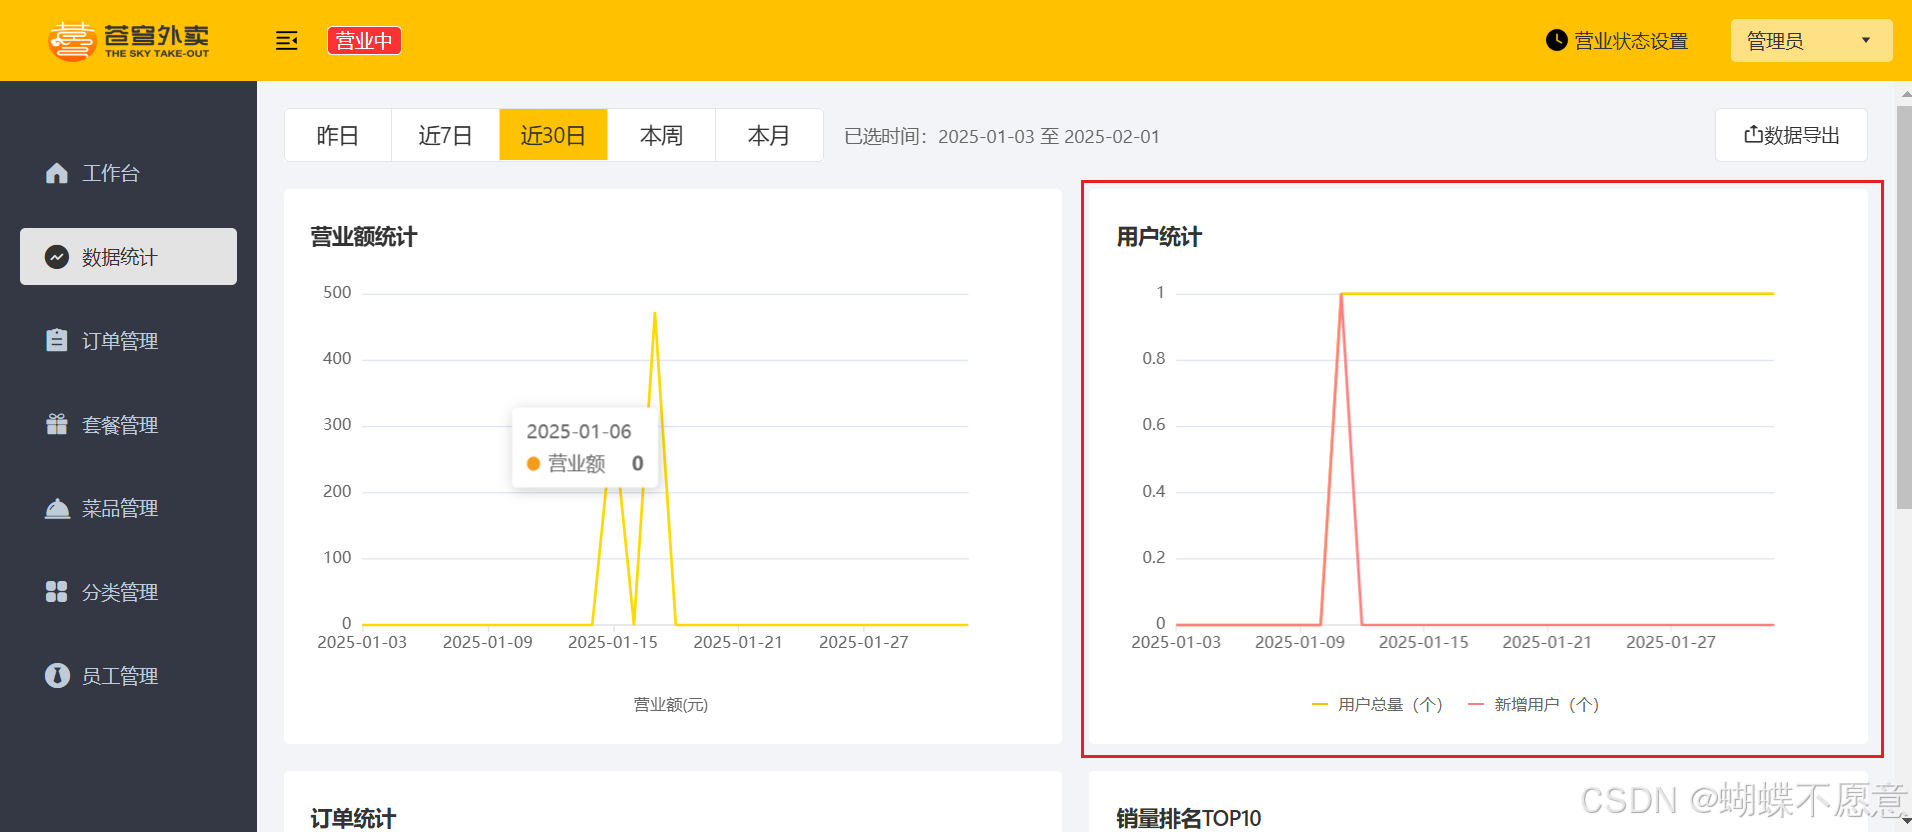
Task: Open the 菜品管理 menu item
Action: pos(128,508)
